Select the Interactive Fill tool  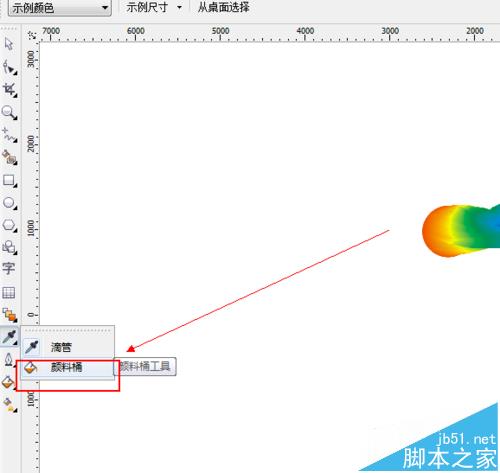[x=9, y=404]
